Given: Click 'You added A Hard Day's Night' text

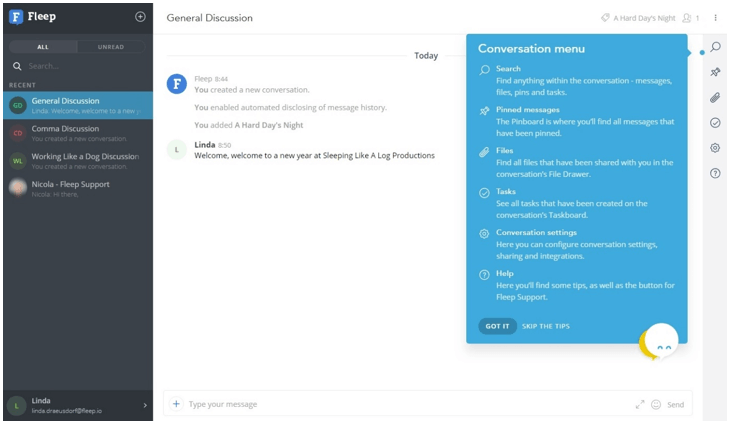Looking at the screenshot, I should coord(249,125).
